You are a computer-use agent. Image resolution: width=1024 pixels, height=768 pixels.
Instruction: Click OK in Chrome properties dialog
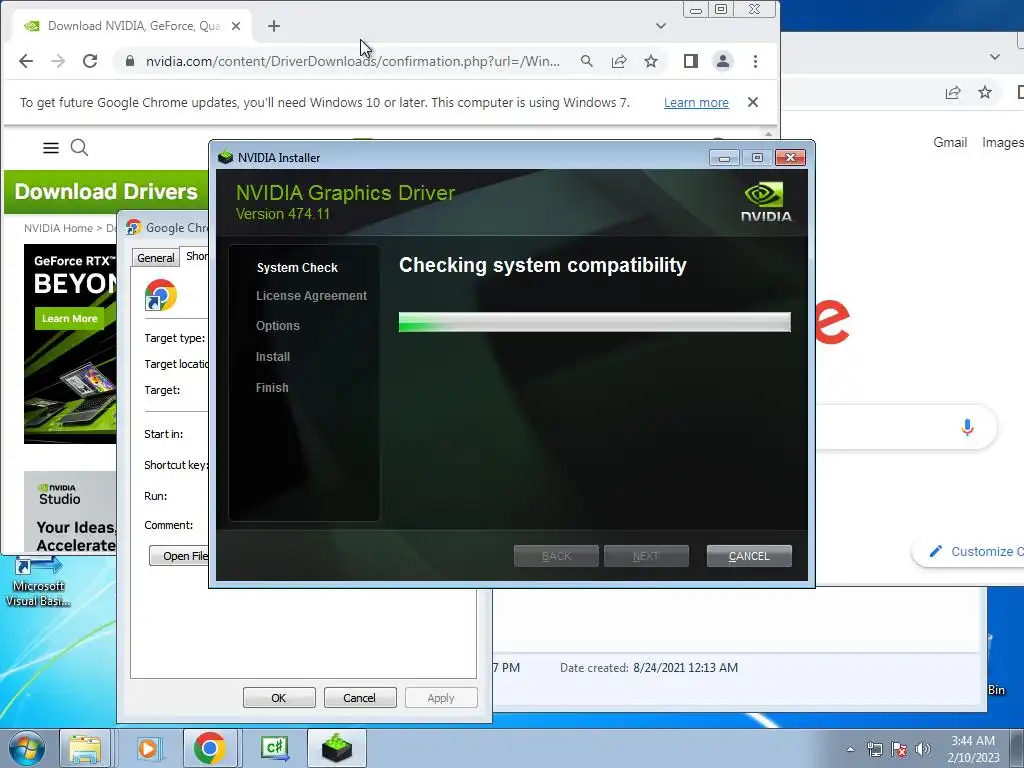click(279, 697)
